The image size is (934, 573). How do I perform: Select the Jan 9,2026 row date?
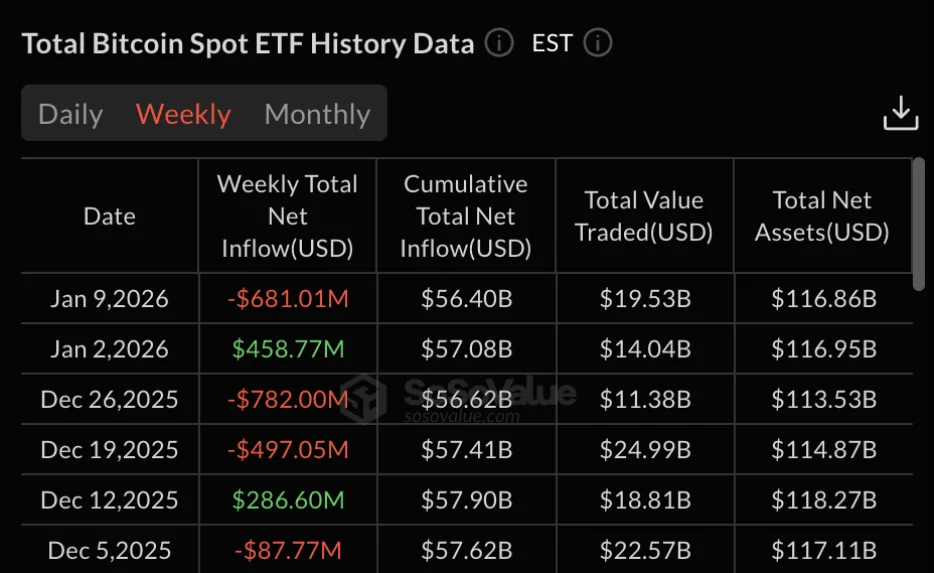click(x=110, y=298)
